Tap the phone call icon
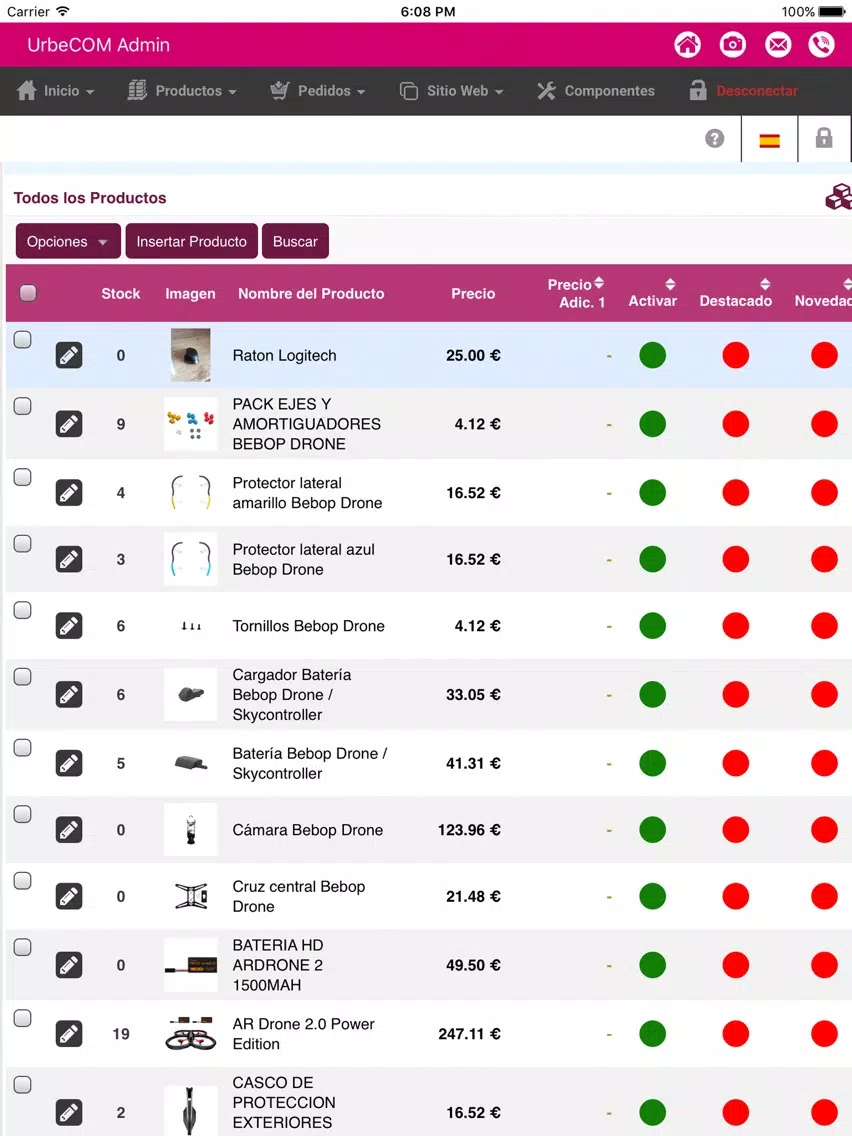This screenshot has width=852, height=1136. [x=822, y=45]
